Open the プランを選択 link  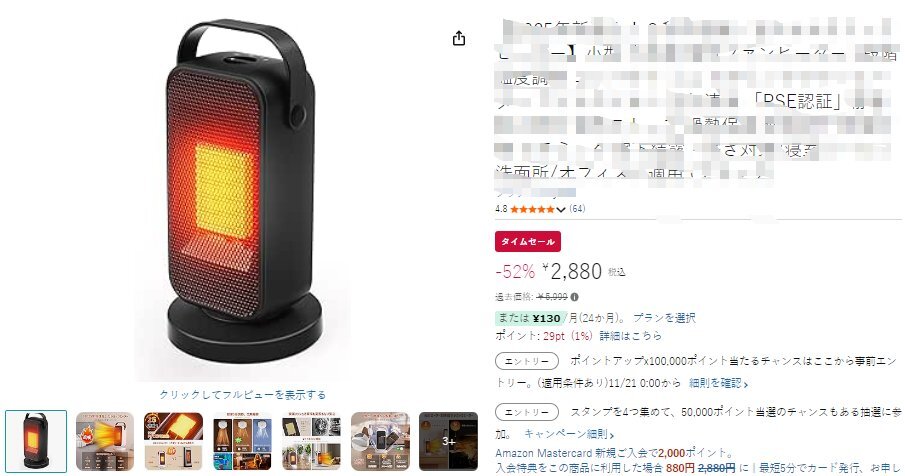[664, 318]
